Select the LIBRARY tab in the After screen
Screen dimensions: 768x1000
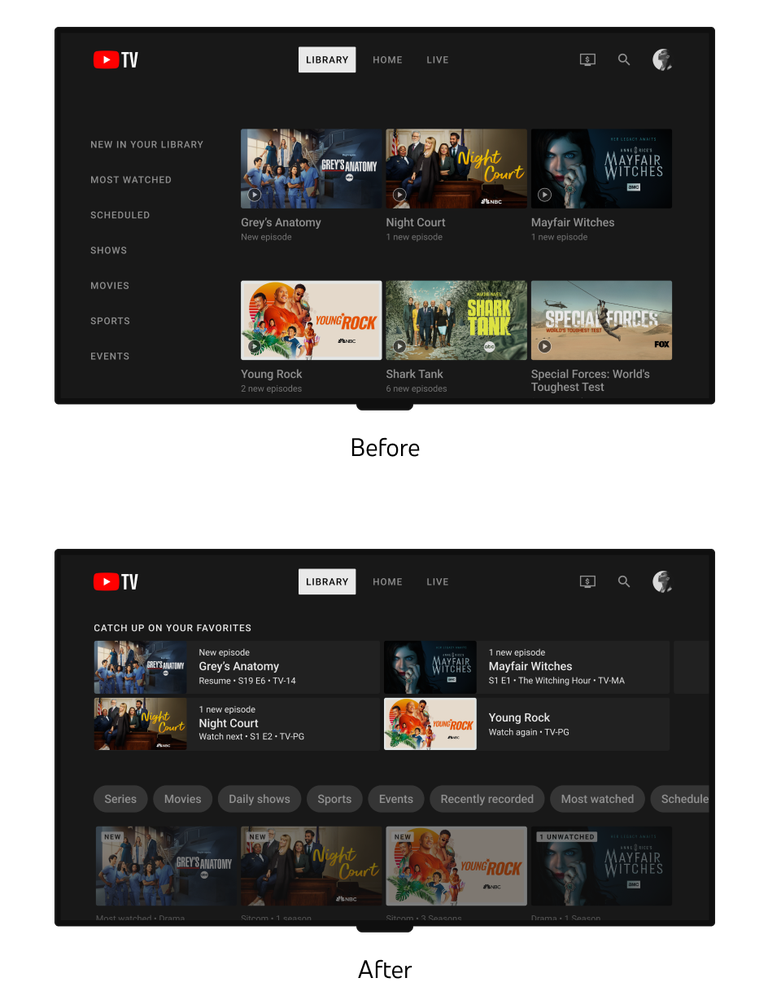pos(327,582)
